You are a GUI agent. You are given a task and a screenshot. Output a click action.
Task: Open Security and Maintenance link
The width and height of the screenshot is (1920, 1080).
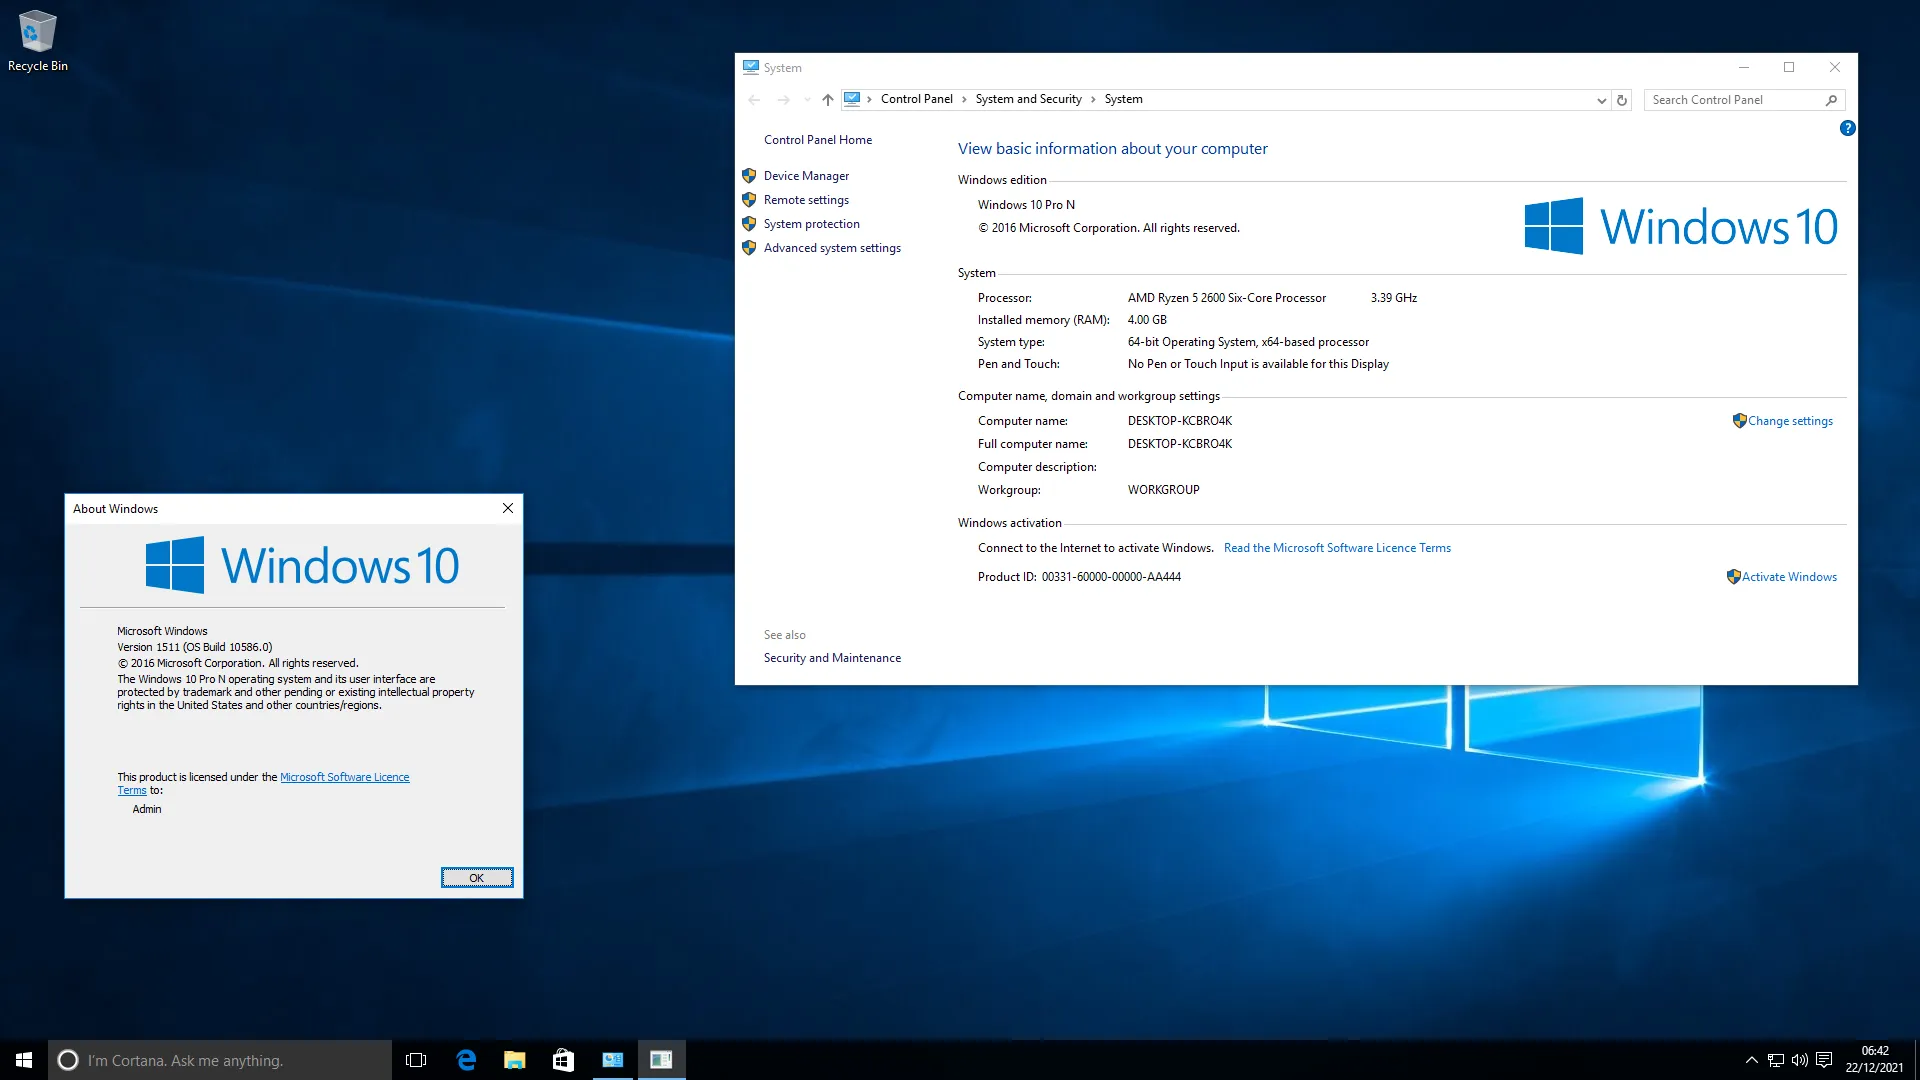click(832, 658)
